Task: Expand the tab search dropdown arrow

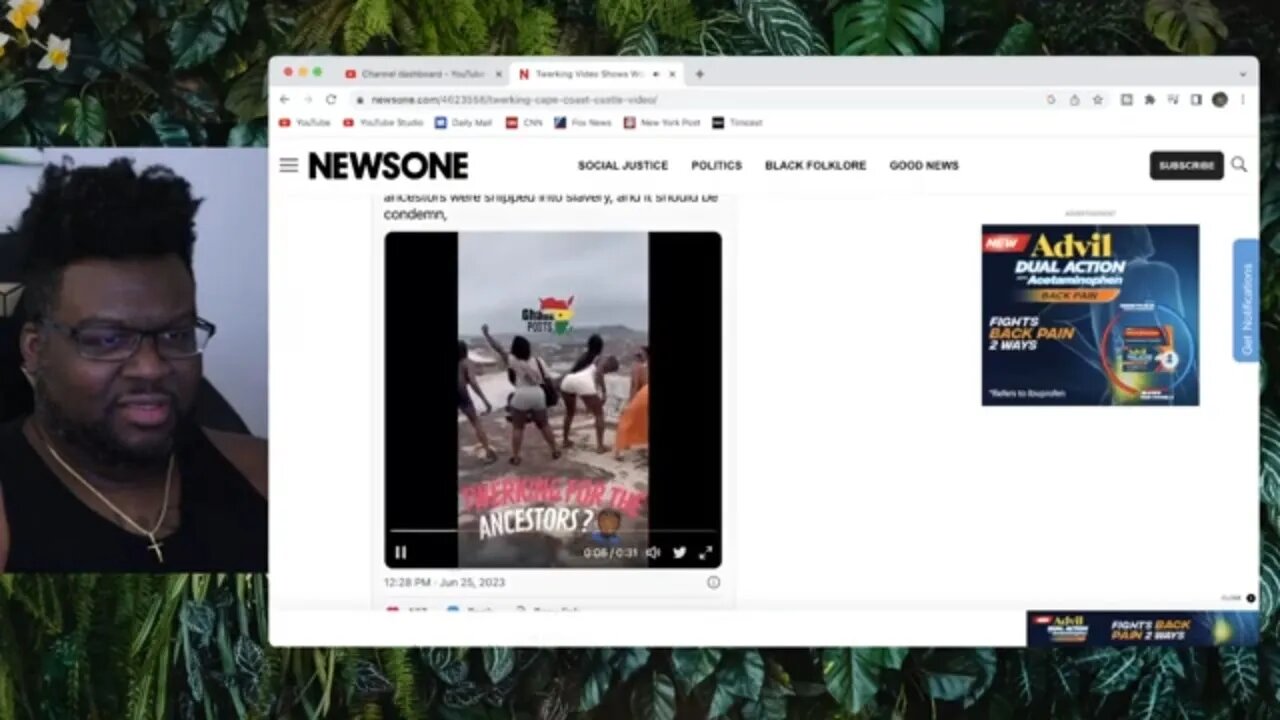Action: 1243,74
